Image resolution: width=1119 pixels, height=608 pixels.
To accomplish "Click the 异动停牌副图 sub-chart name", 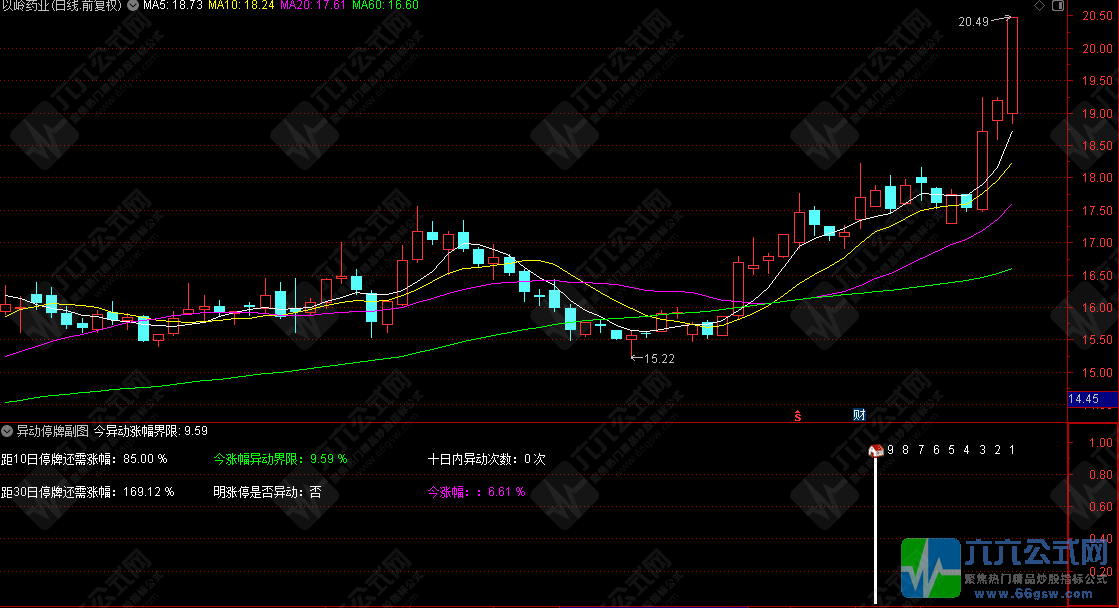I will click(x=52, y=431).
